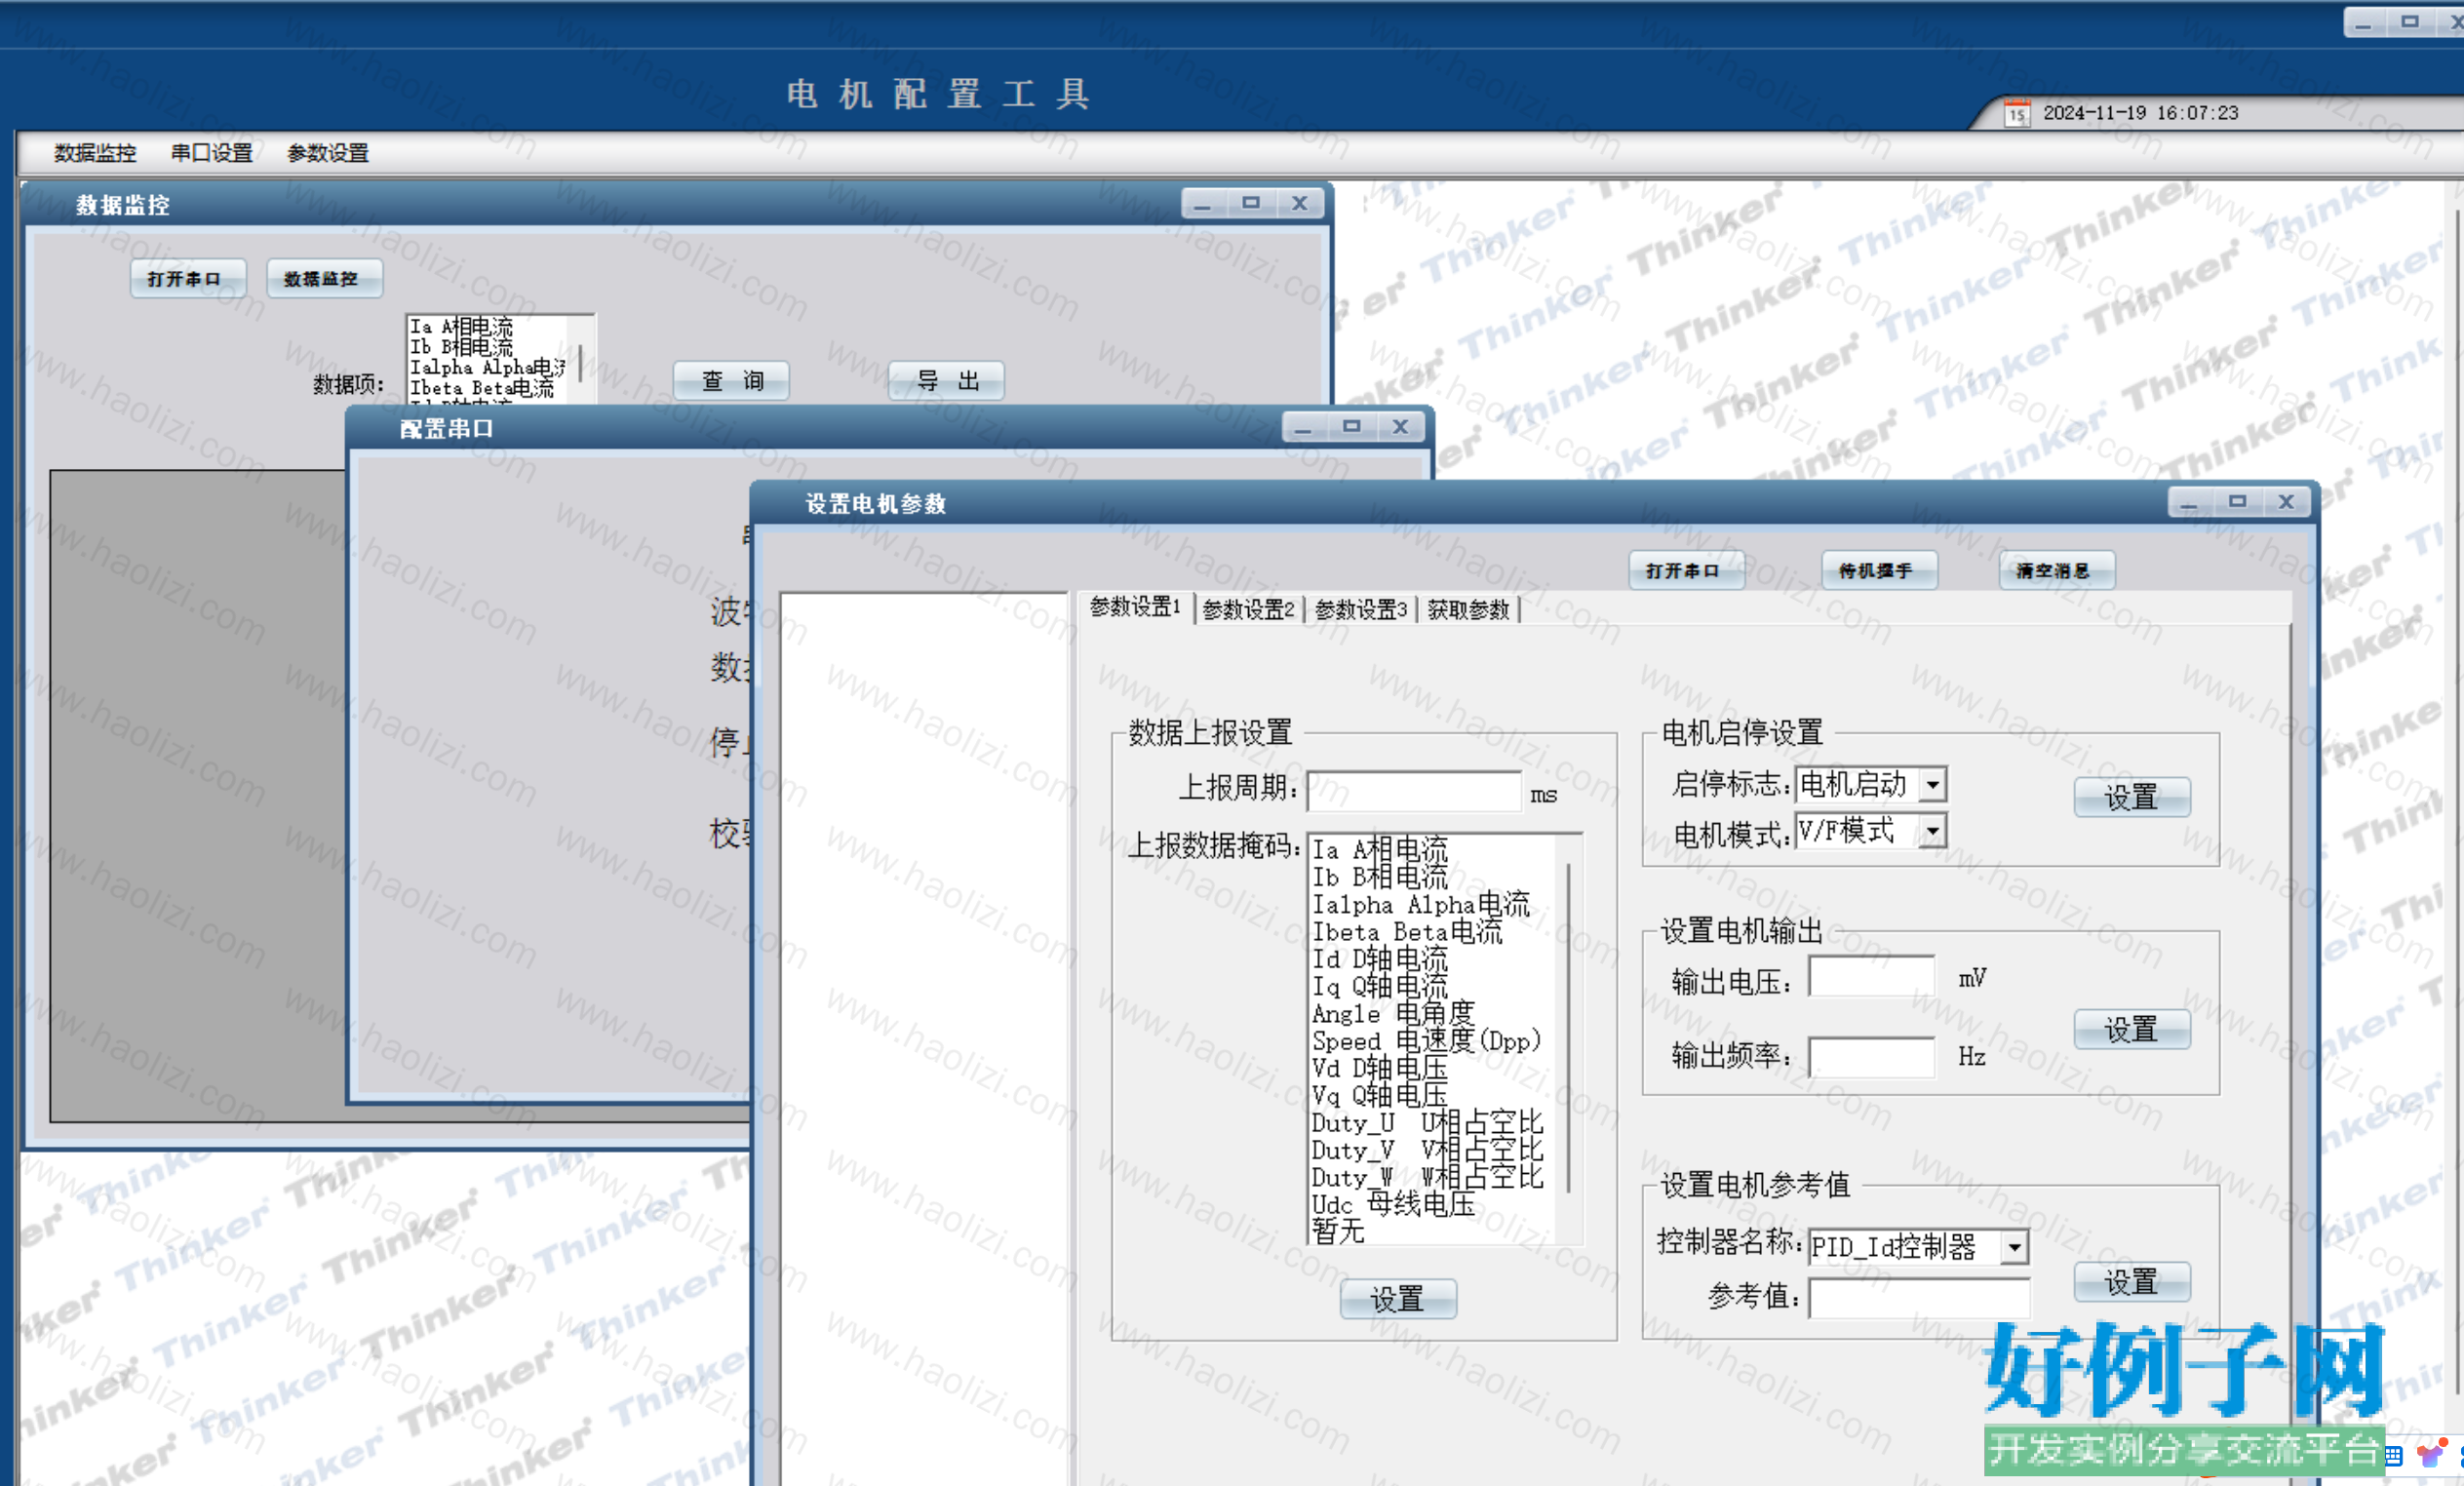Click 设置 in the 设置电机输出 group
Screen dimensions: 2464x1486
click(2131, 1029)
